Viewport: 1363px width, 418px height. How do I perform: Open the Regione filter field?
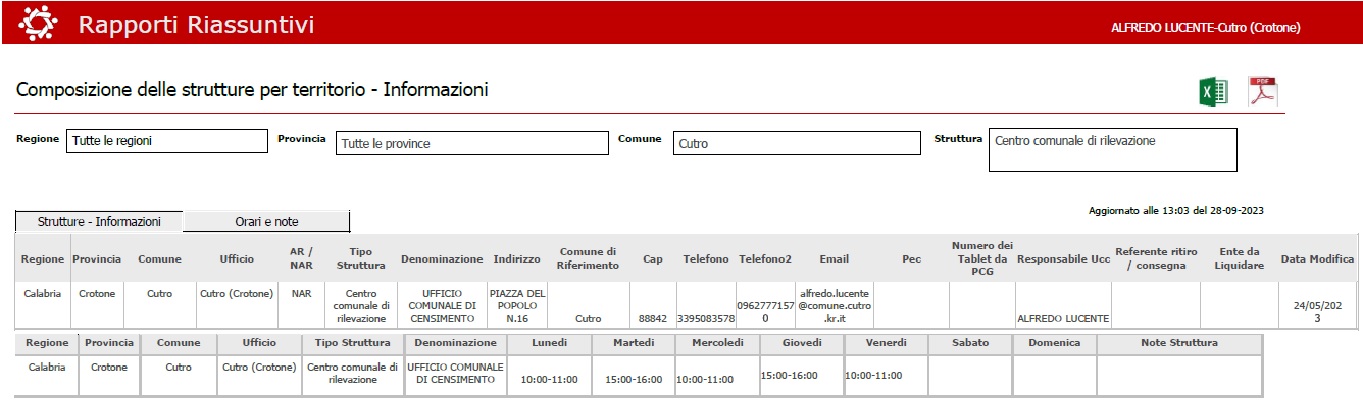166,141
